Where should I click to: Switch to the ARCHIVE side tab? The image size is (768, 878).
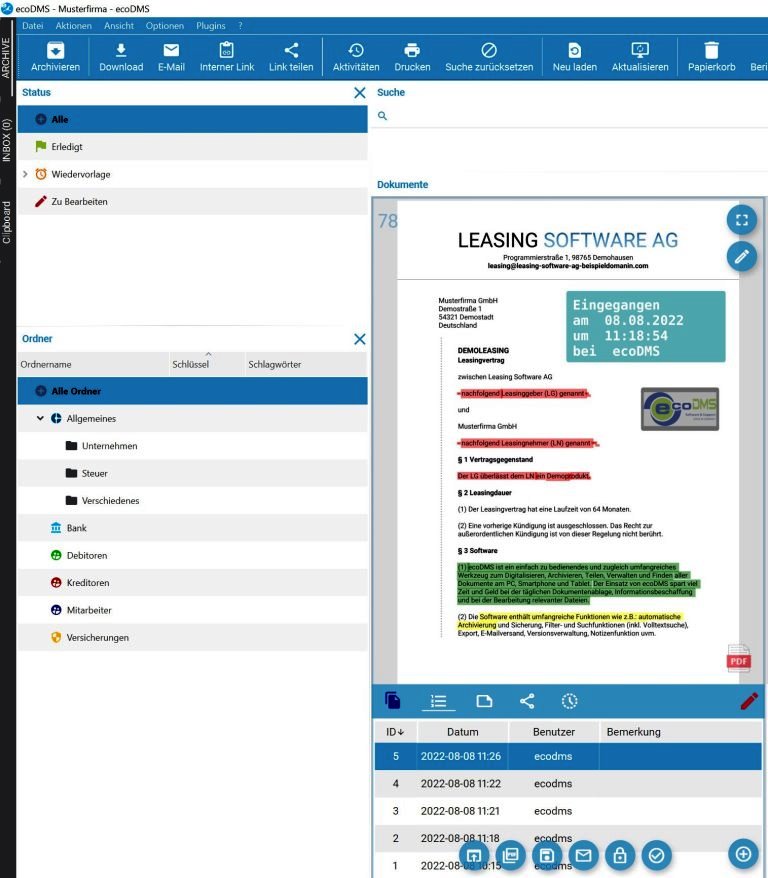(x=6, y=57)
